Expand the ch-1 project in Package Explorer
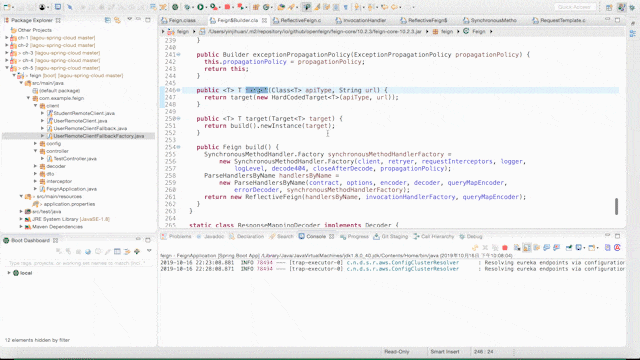 tap(7, 38)
